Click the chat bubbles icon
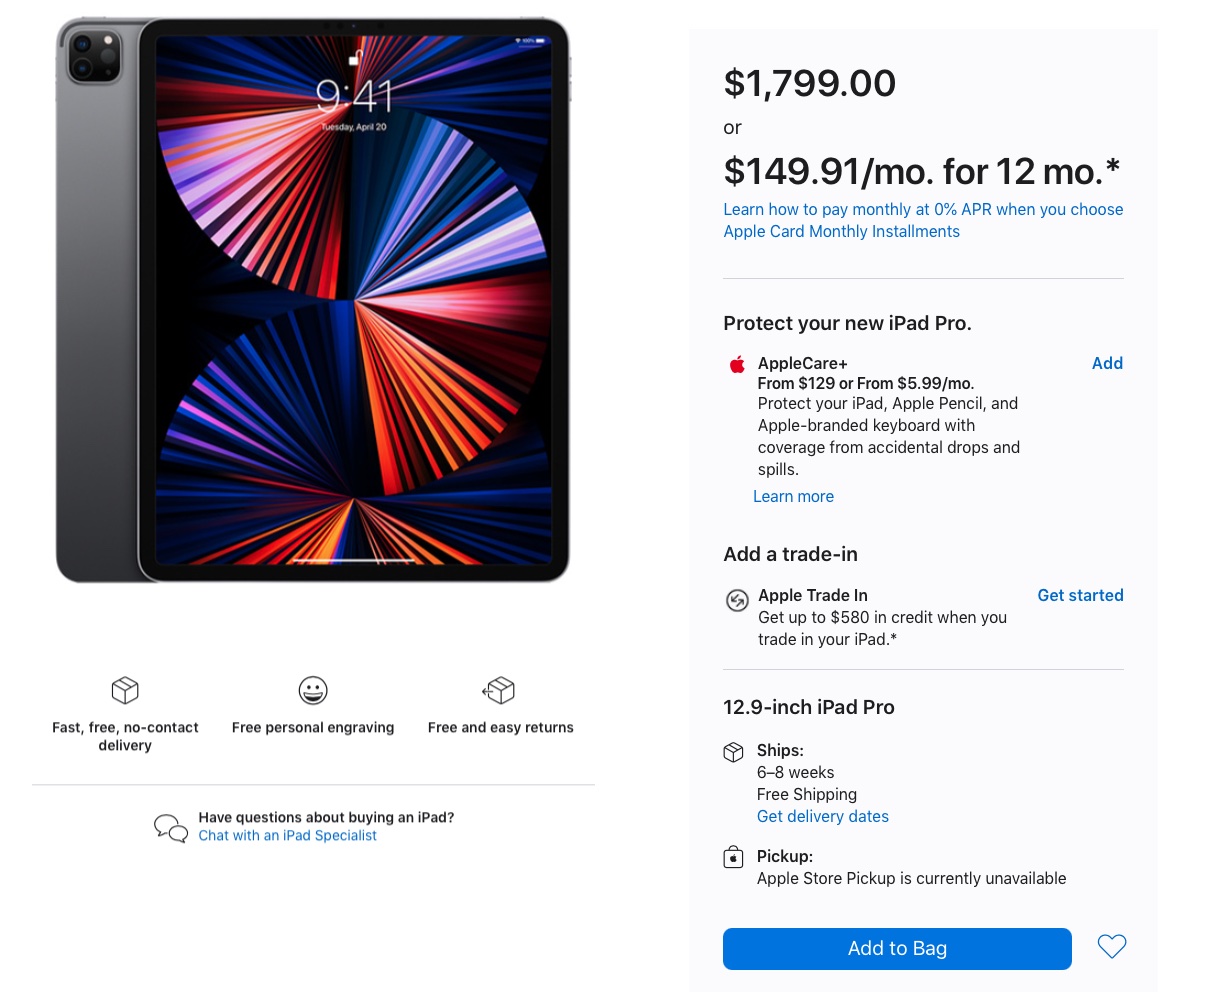The width and height of the screenshot is (1206, 992). 171,827
